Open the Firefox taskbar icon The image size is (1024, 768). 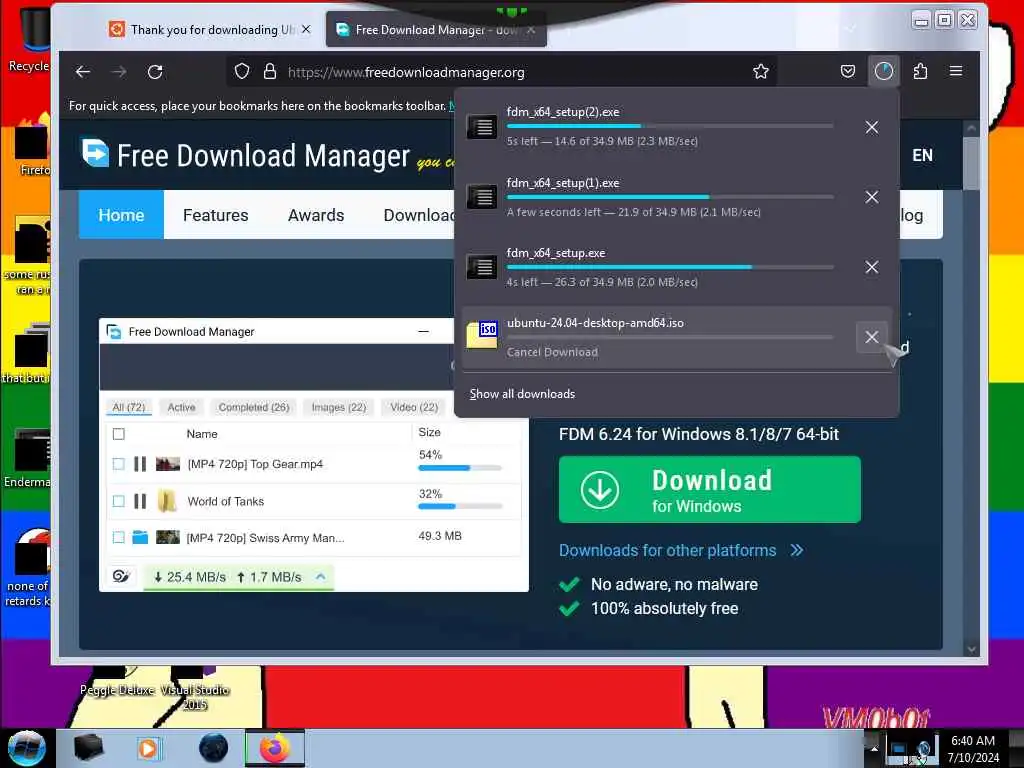click(x=275, y=748)
